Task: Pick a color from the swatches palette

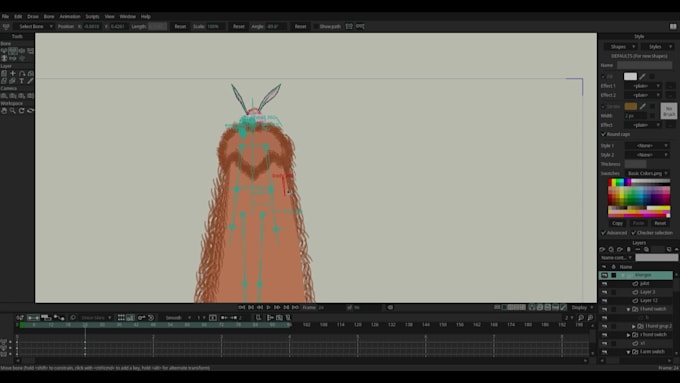Action: (x=639, y=198)
